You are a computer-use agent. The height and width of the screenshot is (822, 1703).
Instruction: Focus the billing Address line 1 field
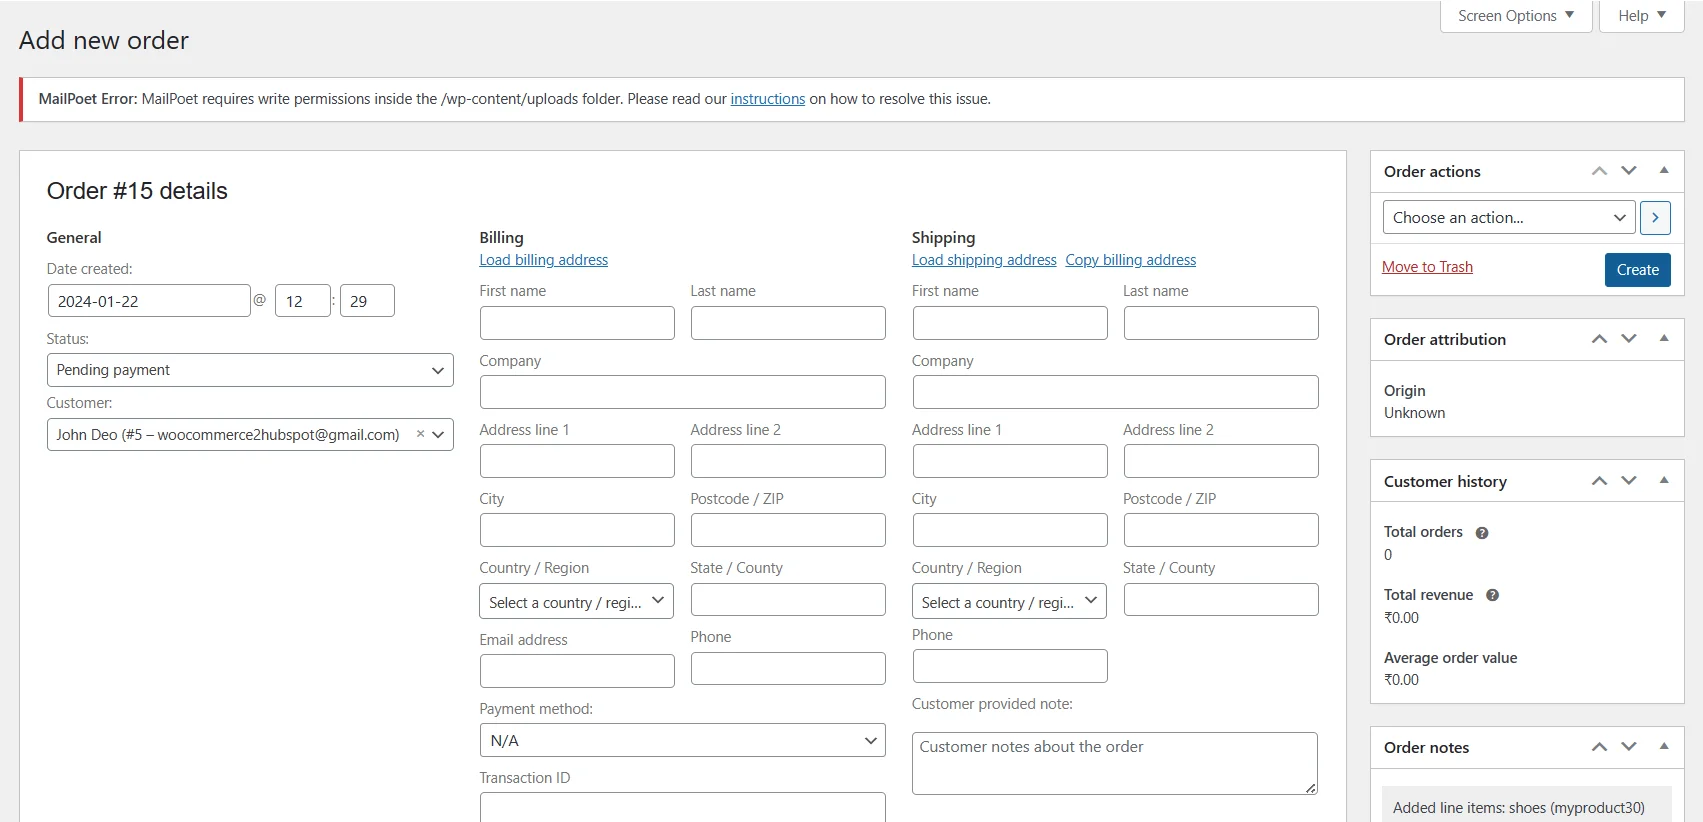coord(577,461)
